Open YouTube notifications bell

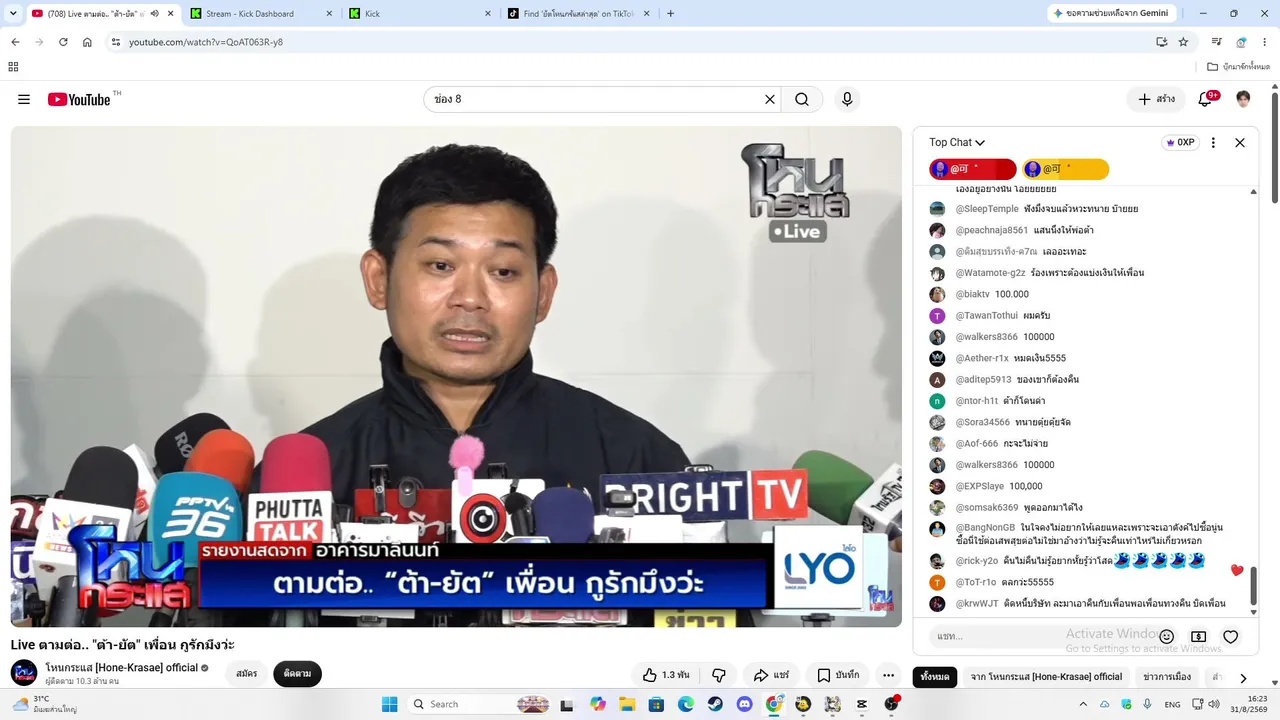pos(1205,99)
